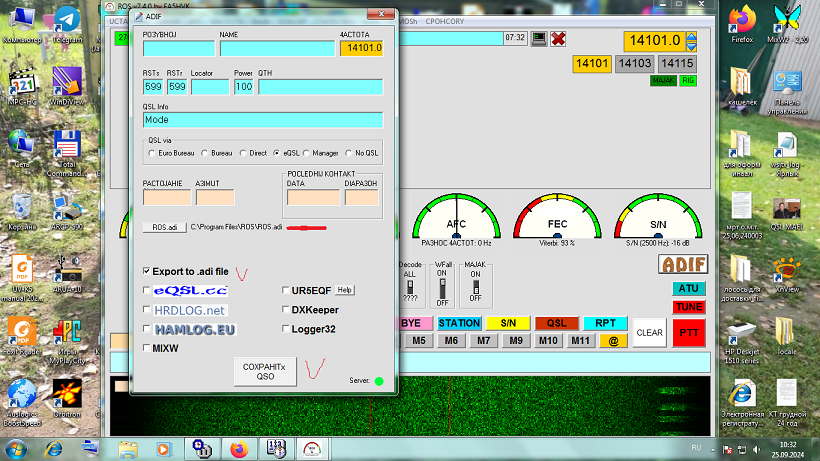
Task: Click the red X icon near the clock
Action: (558, 38)
